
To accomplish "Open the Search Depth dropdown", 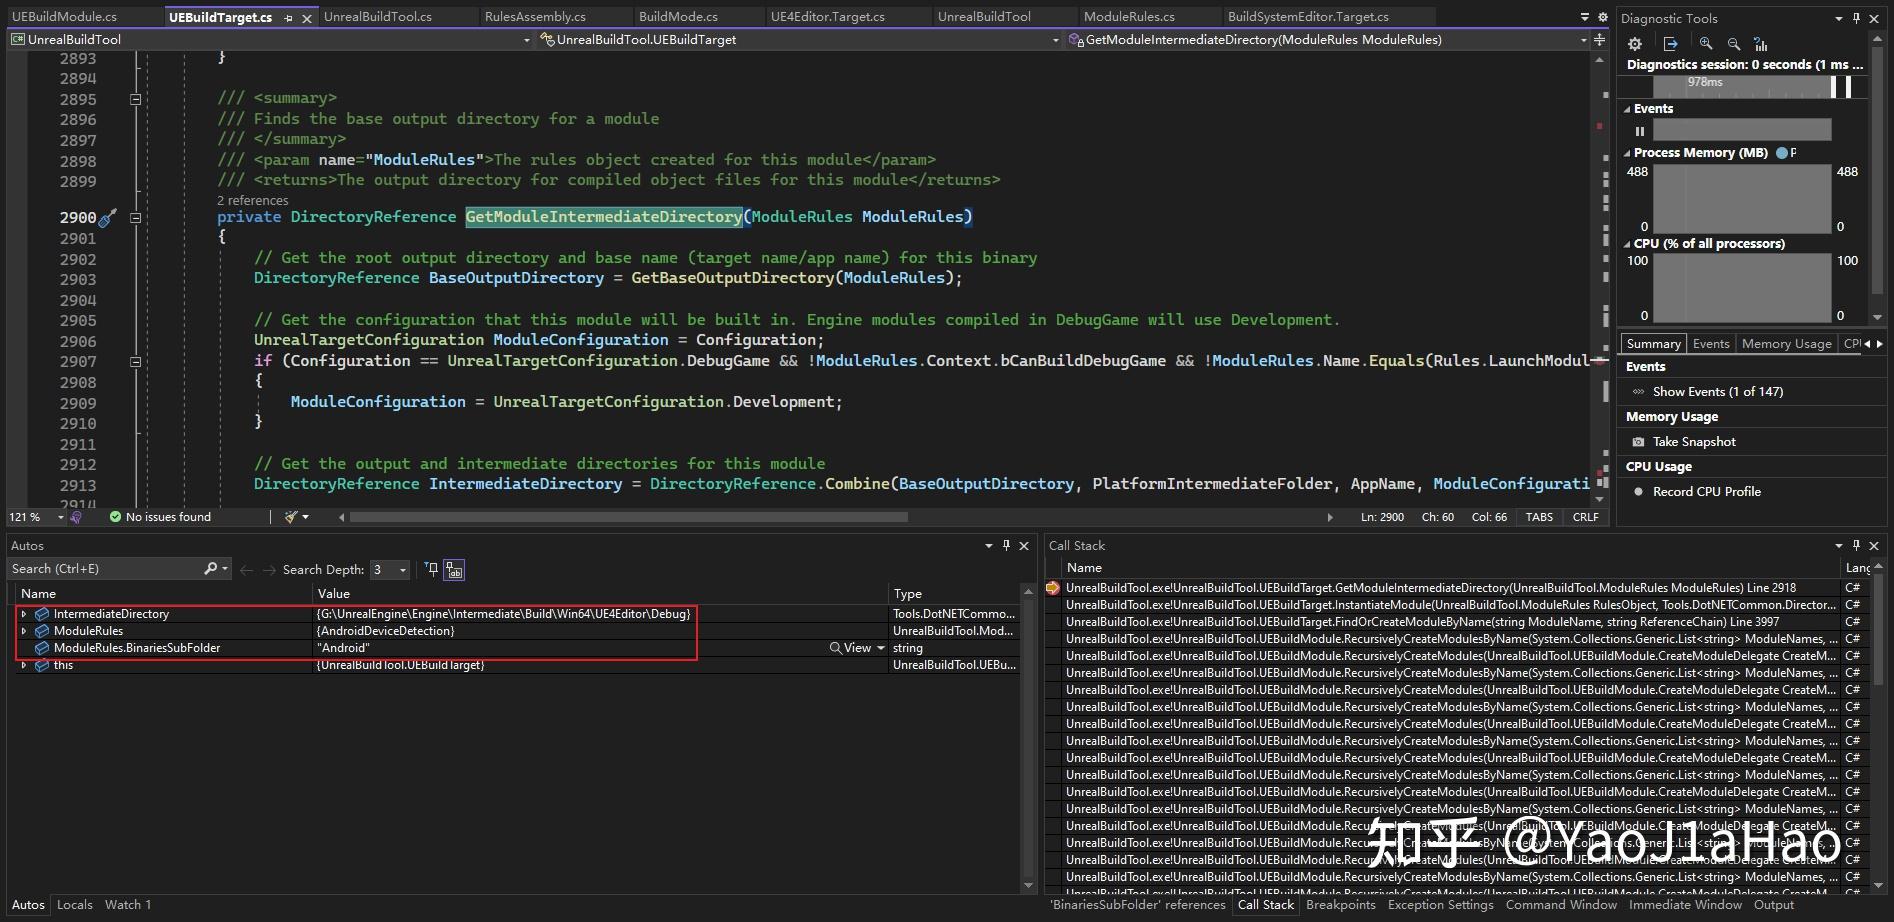I will [402, 569].
